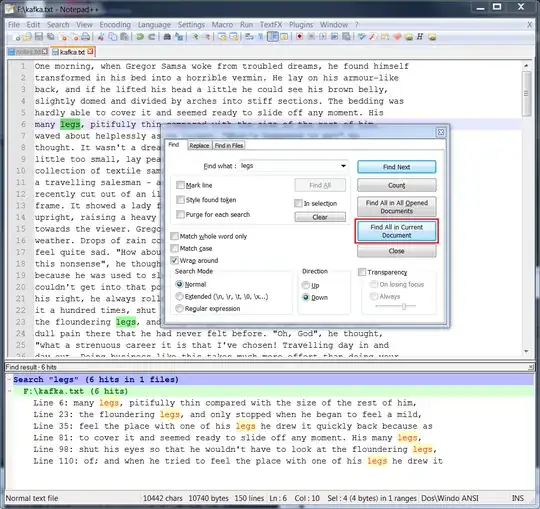Tick the Transparency checkbox
This screenshot has height=509, width=540.
coord(362,272)
